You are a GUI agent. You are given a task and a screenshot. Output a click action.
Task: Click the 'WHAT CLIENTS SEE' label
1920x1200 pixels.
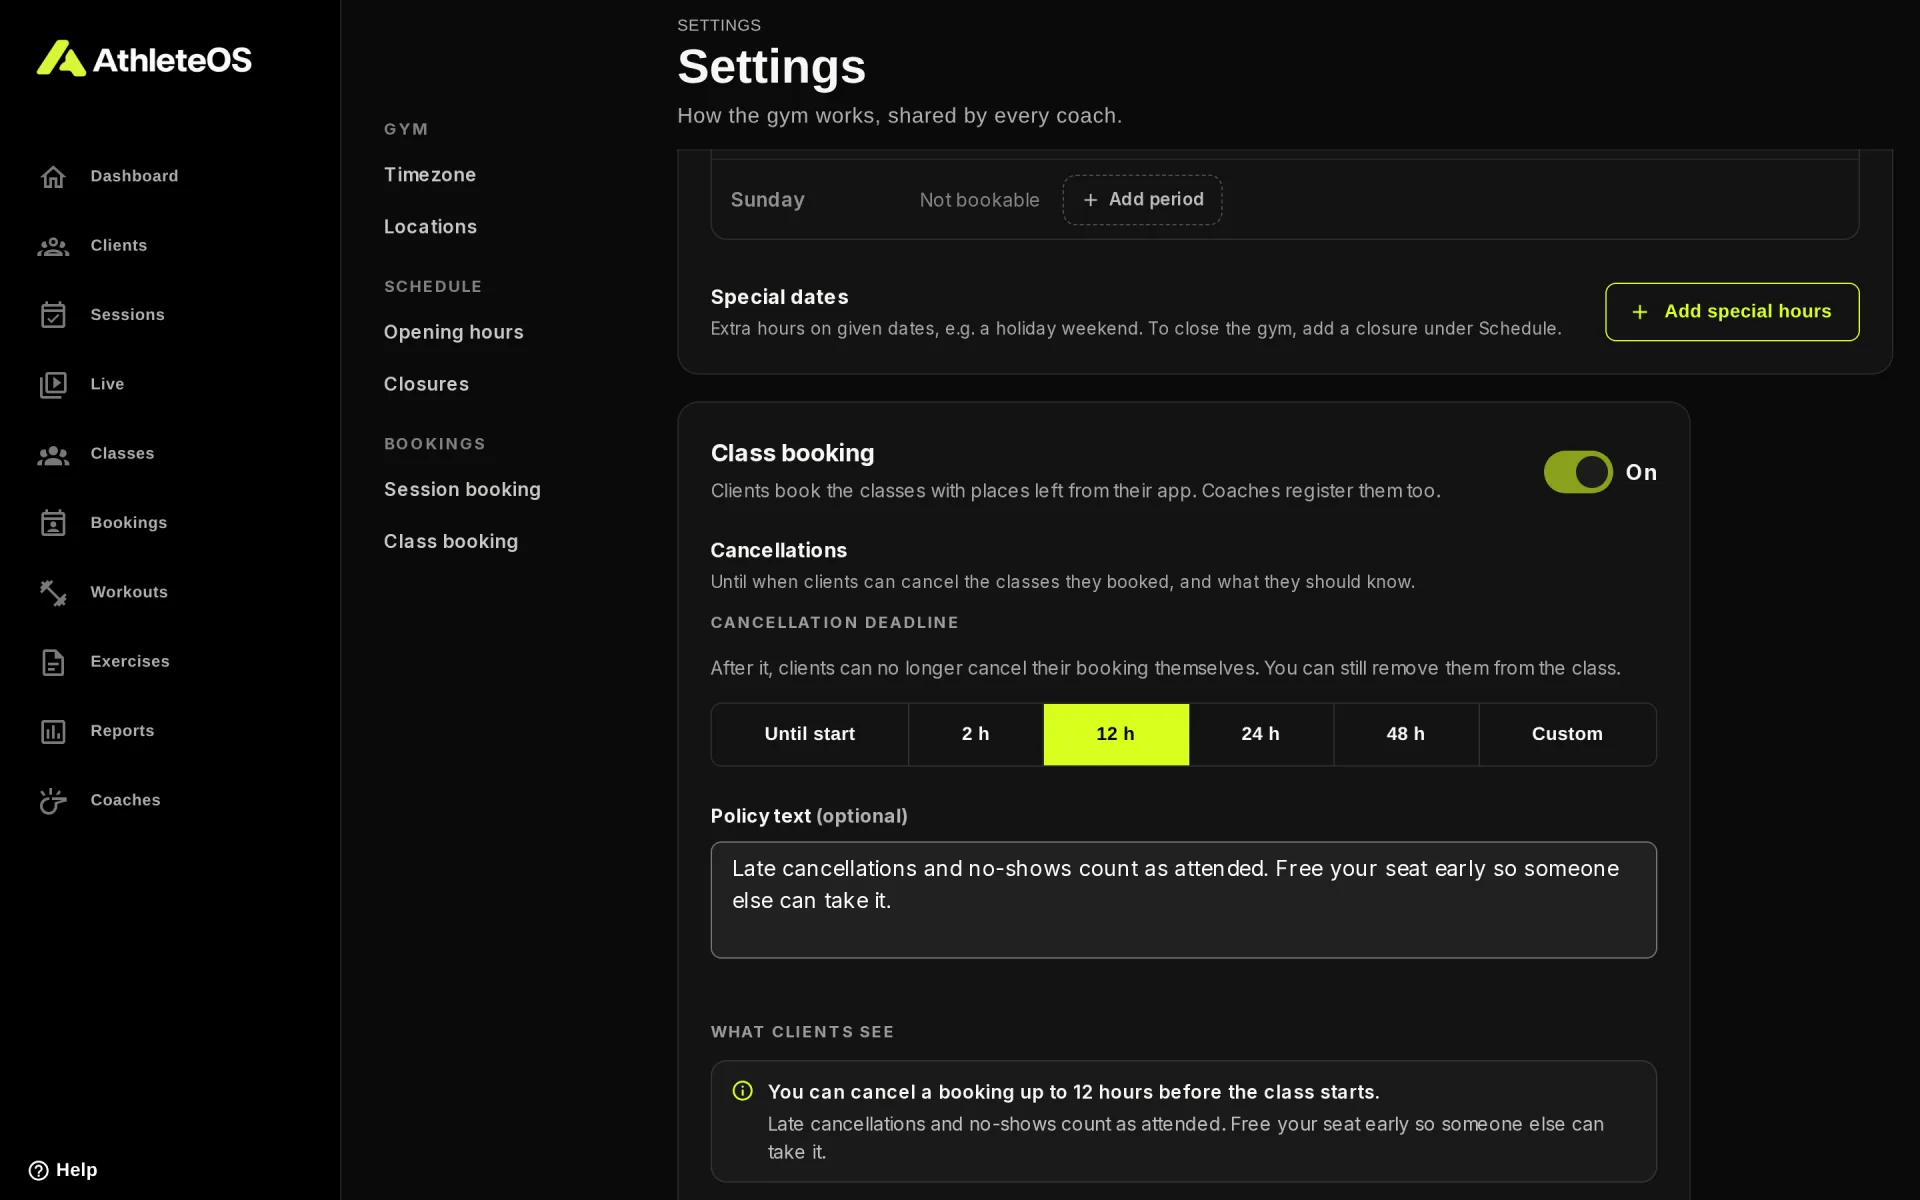802,1032
